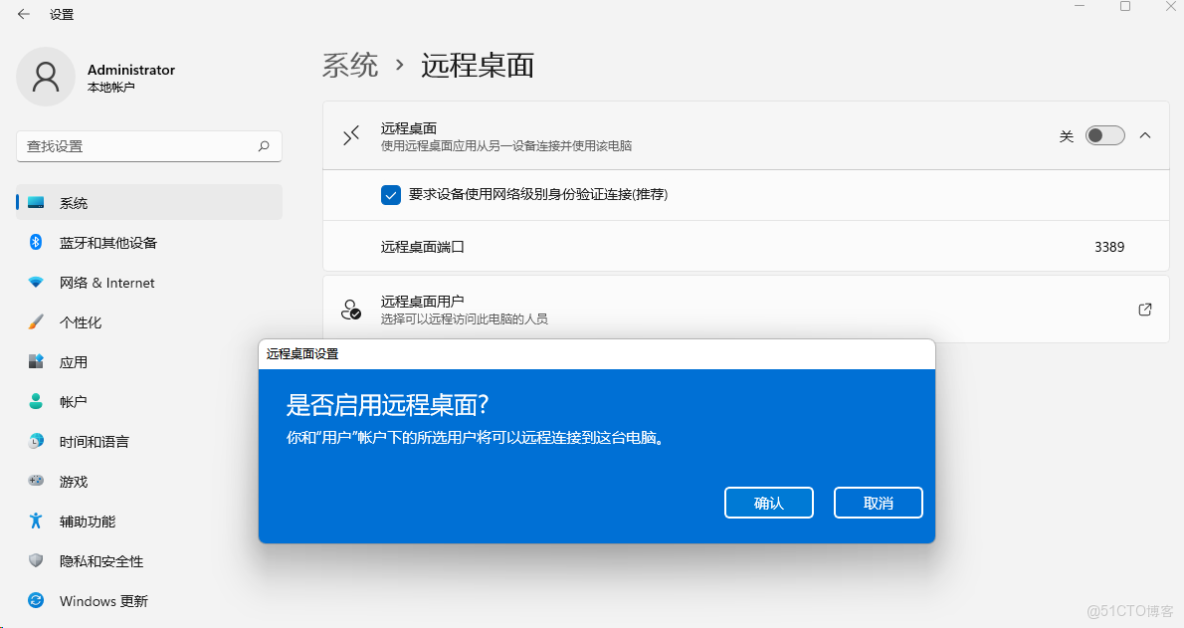Open the 帐户 settings category

(x=73, y=401)
